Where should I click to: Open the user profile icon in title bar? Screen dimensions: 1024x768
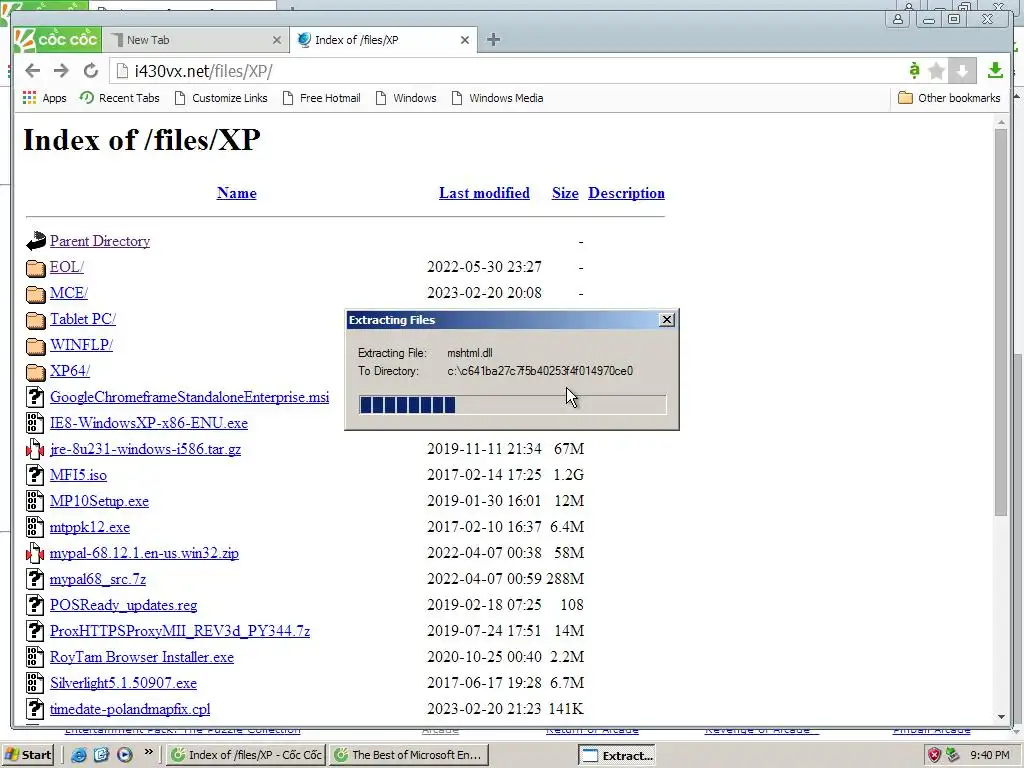click(x=899, y=19)
